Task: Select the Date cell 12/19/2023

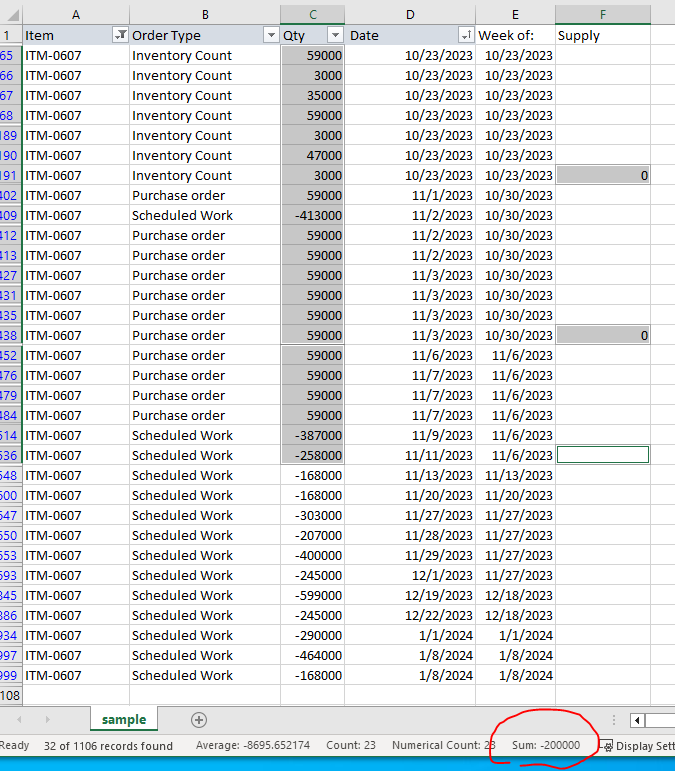Action: 410,595
